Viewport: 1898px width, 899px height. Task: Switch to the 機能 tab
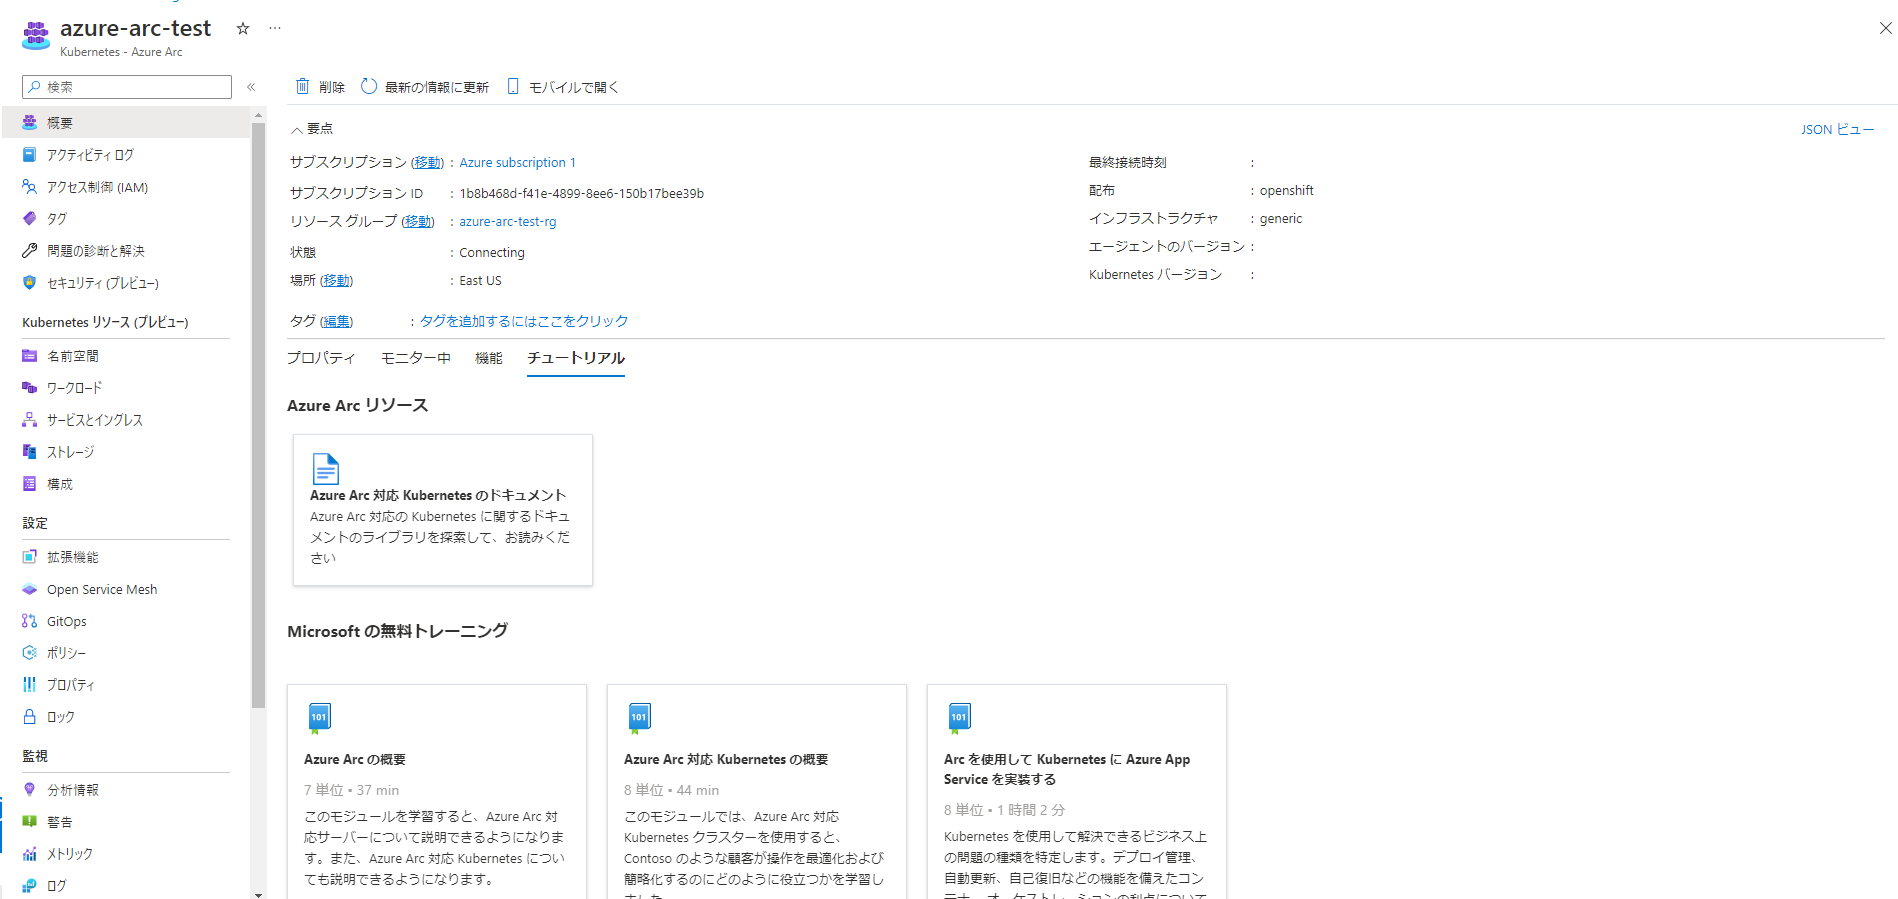(489, 358)
